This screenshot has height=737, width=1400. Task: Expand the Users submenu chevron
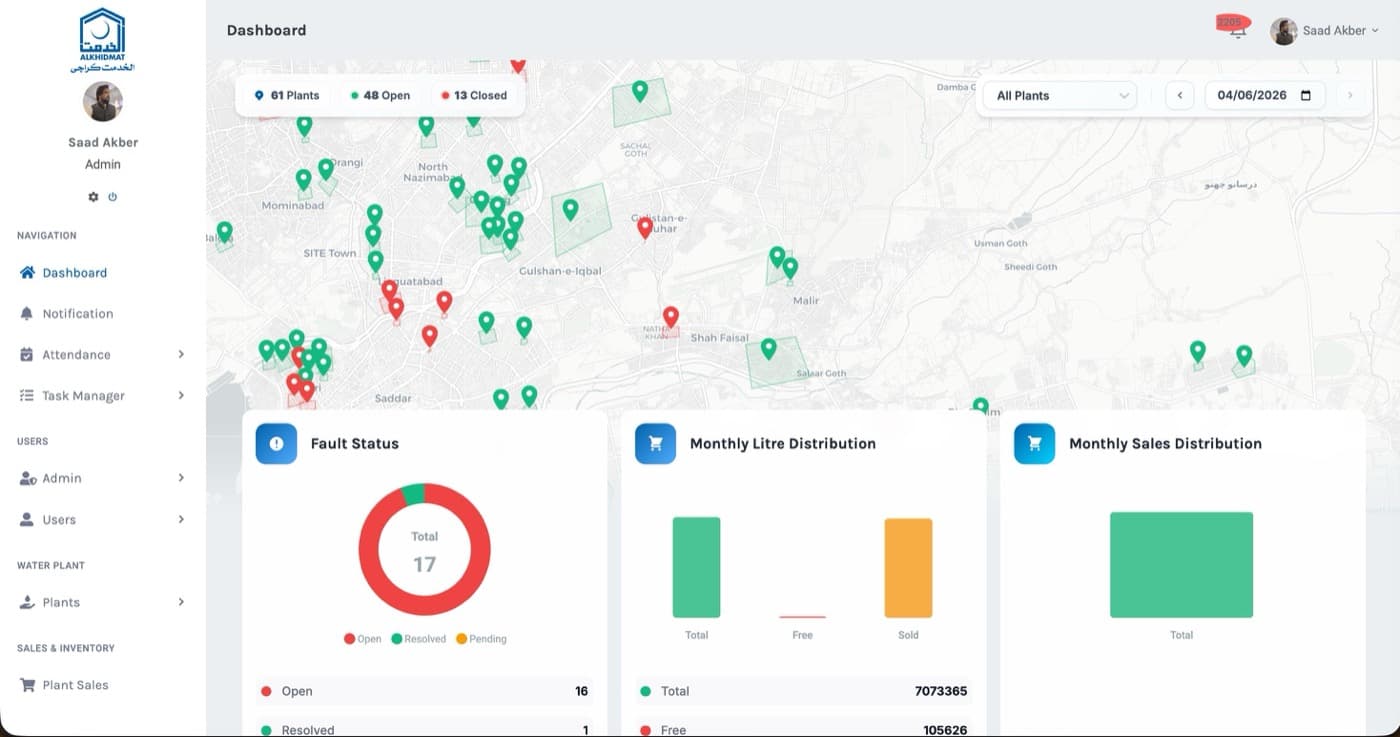coord(181,519)
